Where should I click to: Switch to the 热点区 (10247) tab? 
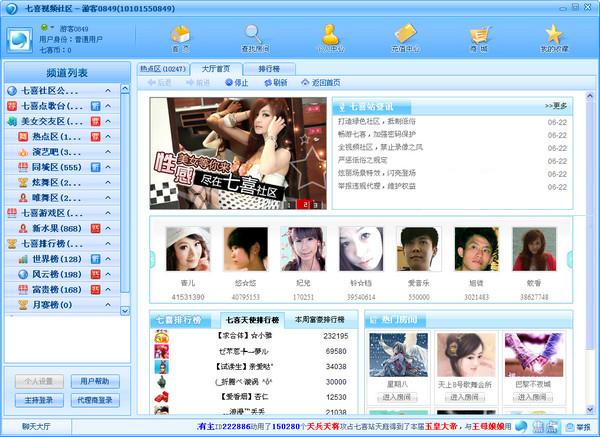click(163, 69)
